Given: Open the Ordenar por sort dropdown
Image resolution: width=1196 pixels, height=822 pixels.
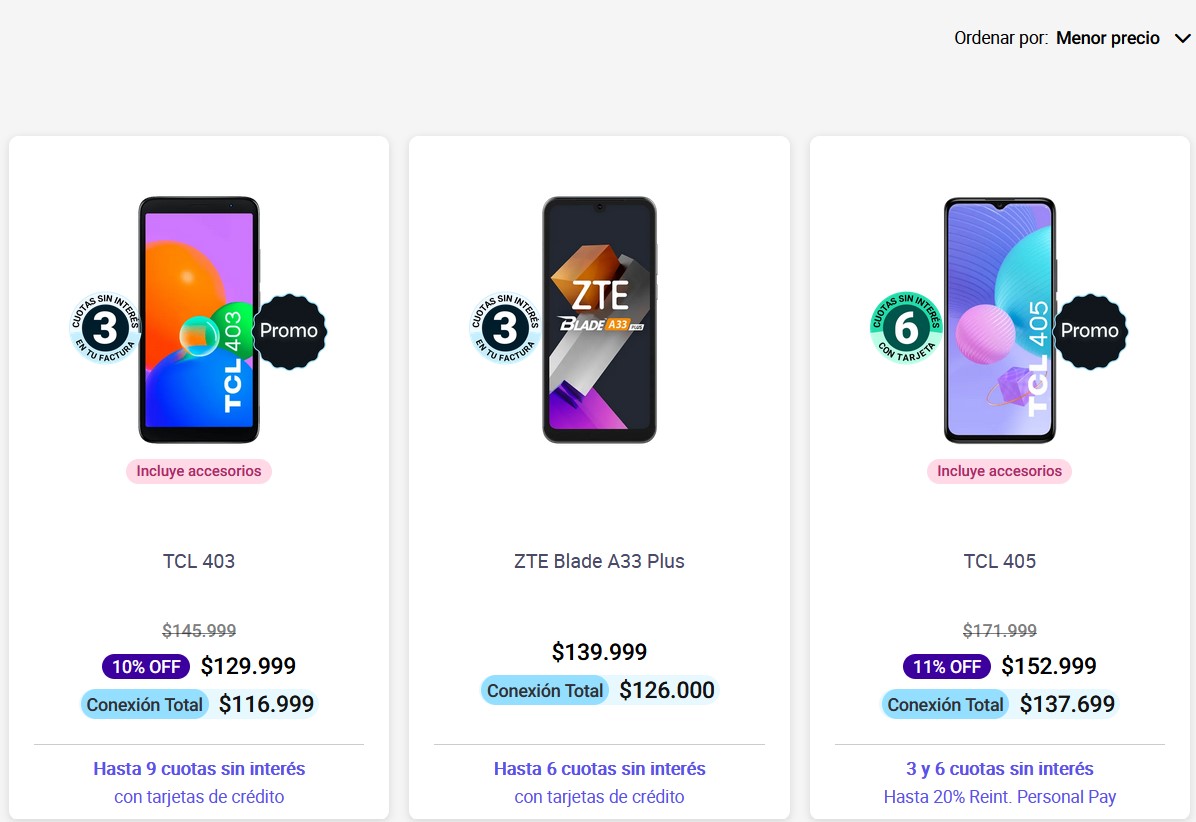Looking at the screenshot, I should tap(1107, 38).
